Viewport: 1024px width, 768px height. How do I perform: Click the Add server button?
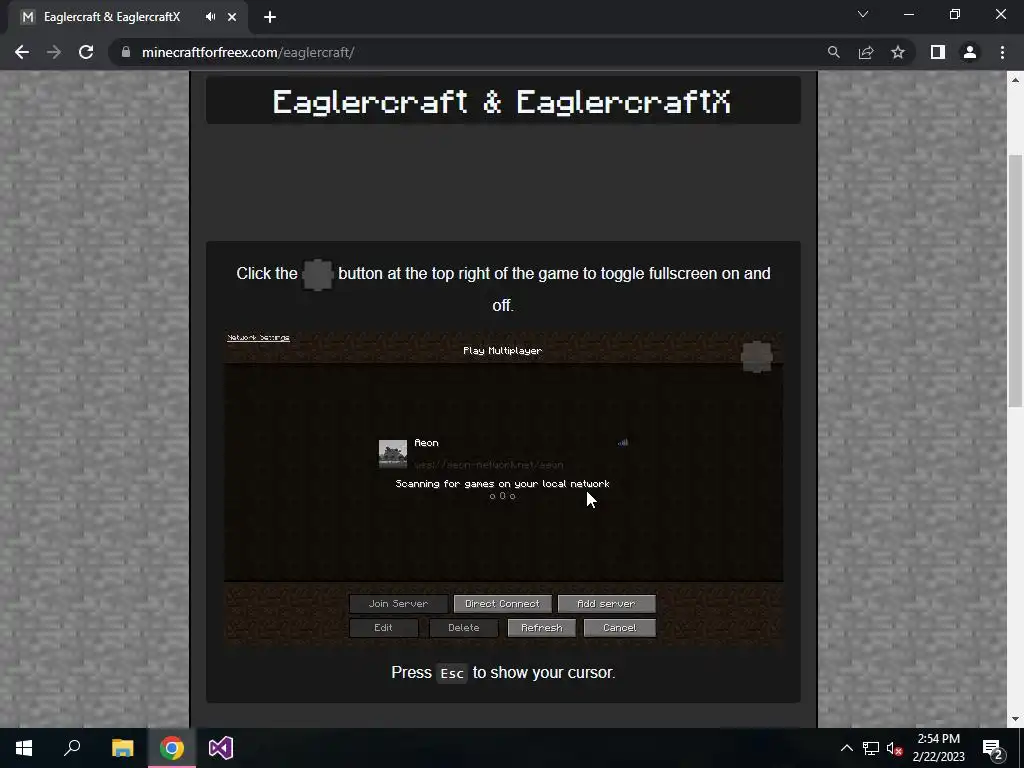pos(606,603)
